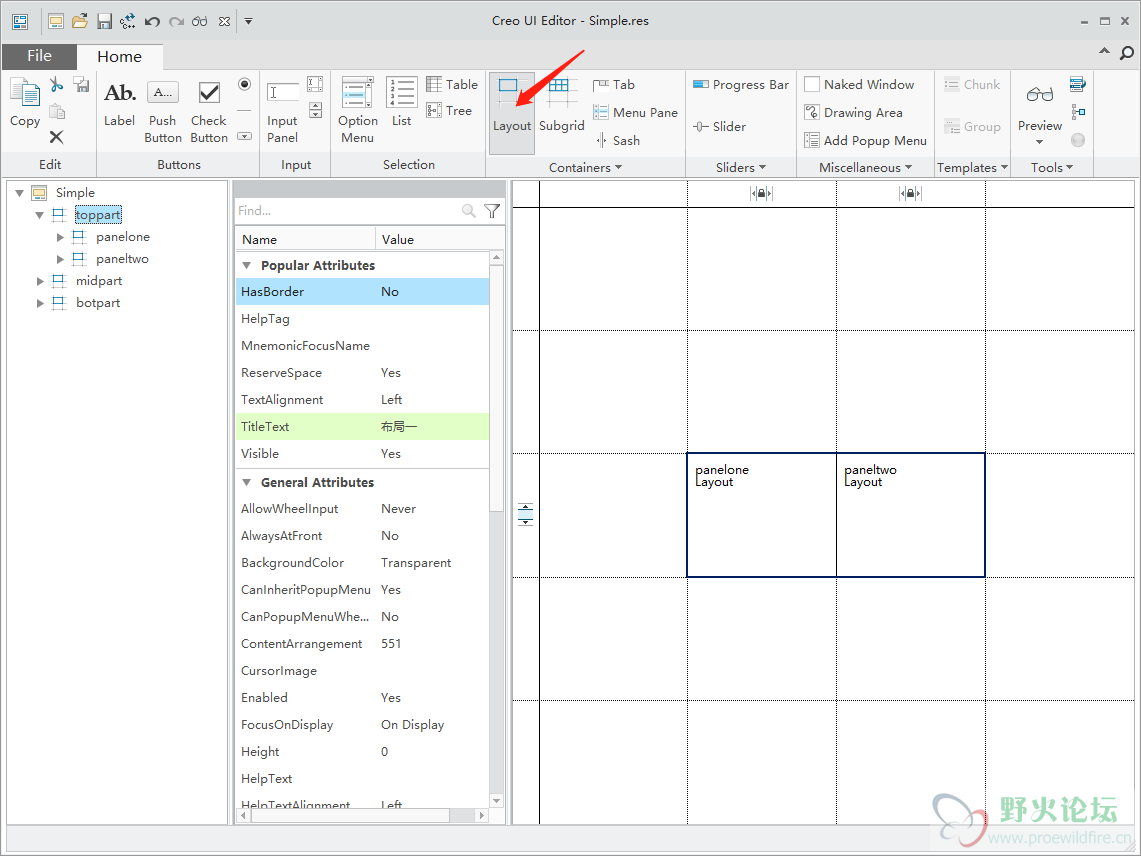Open the quick access toolbar customize arrow
The width and height of the screenshot is (1141, 856).
pyautogui.click(x=248, y=21)
